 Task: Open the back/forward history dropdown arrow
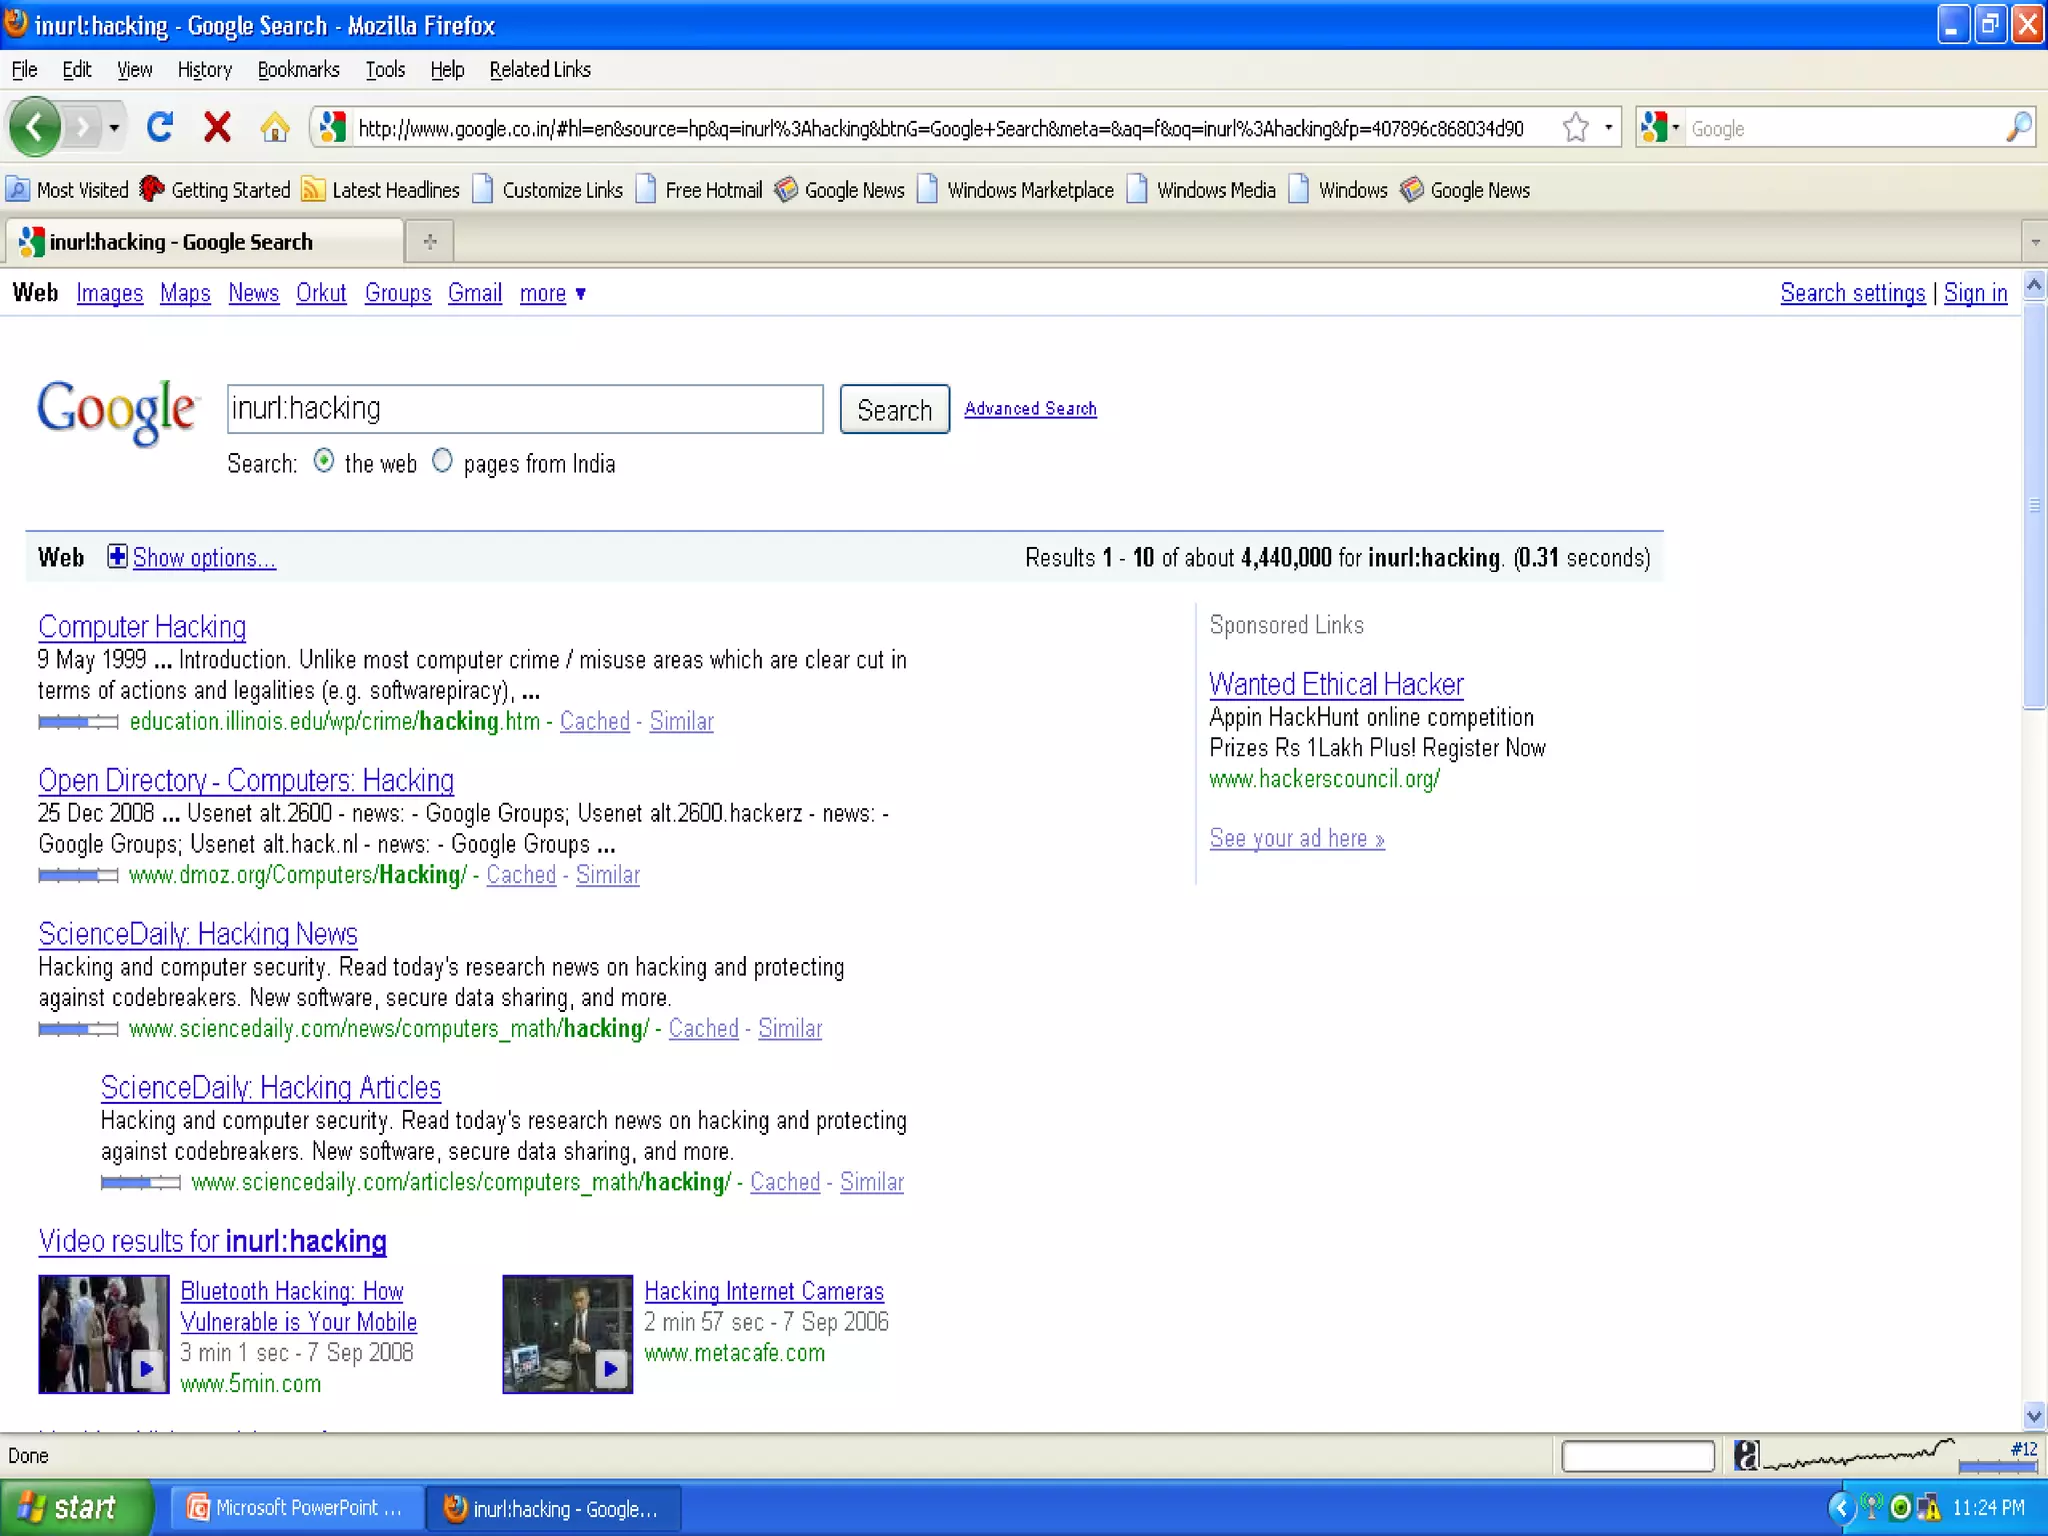114,128
